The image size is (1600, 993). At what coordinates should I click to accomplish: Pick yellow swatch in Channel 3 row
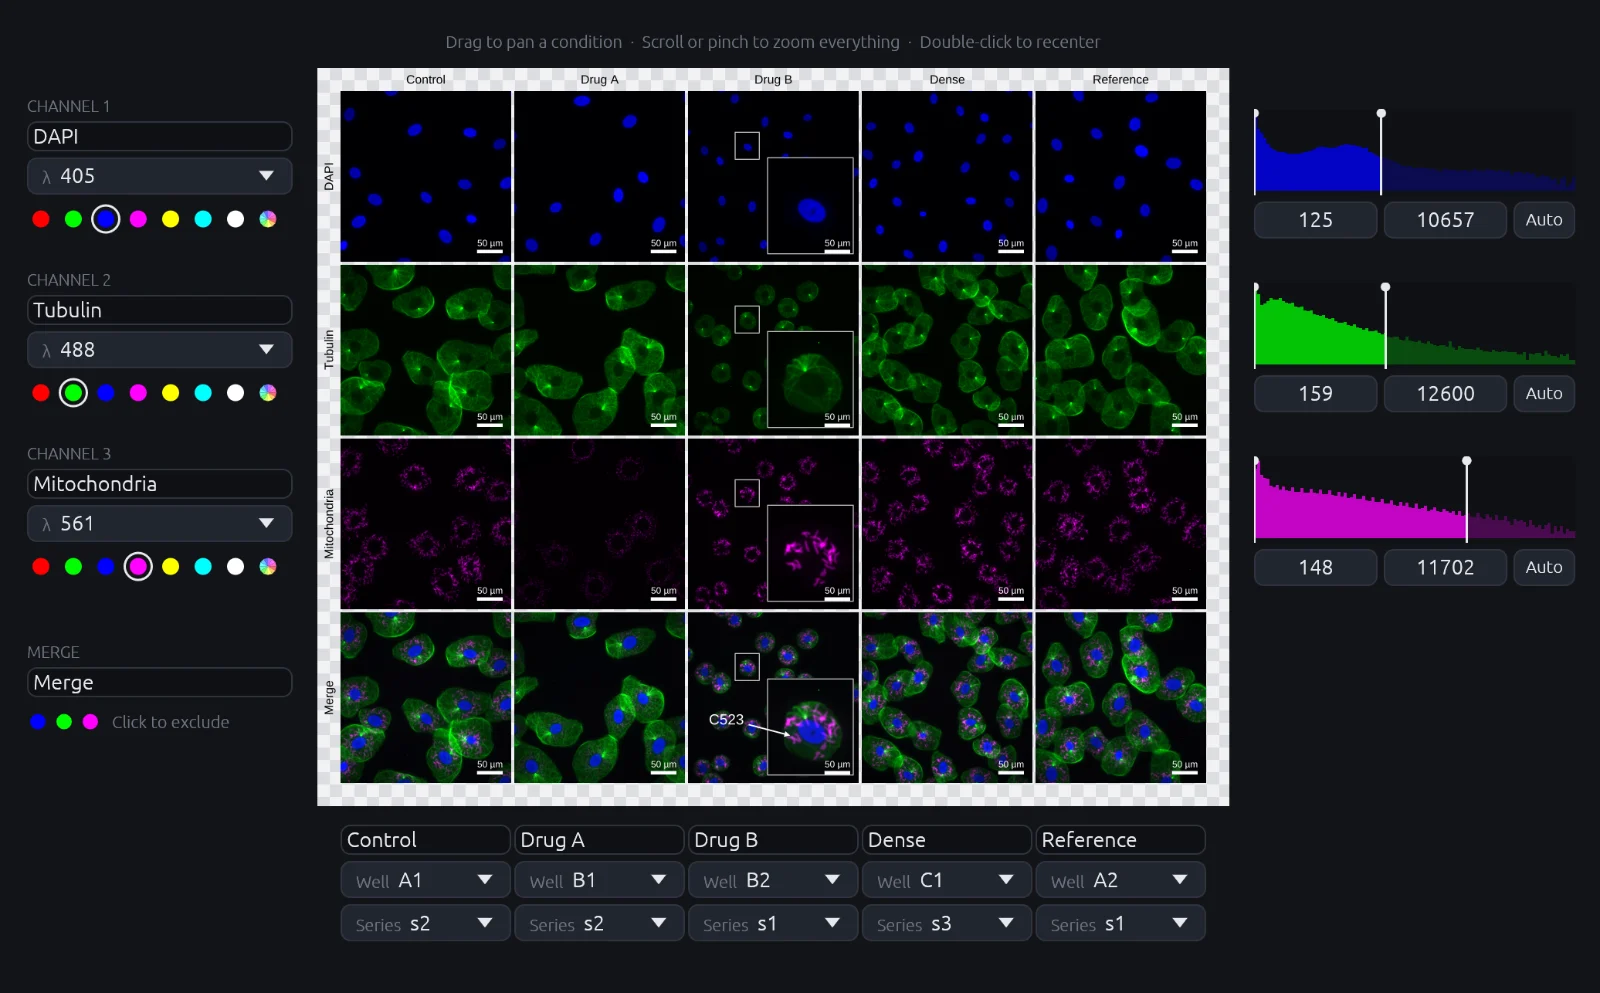click(x=171, y=567)
